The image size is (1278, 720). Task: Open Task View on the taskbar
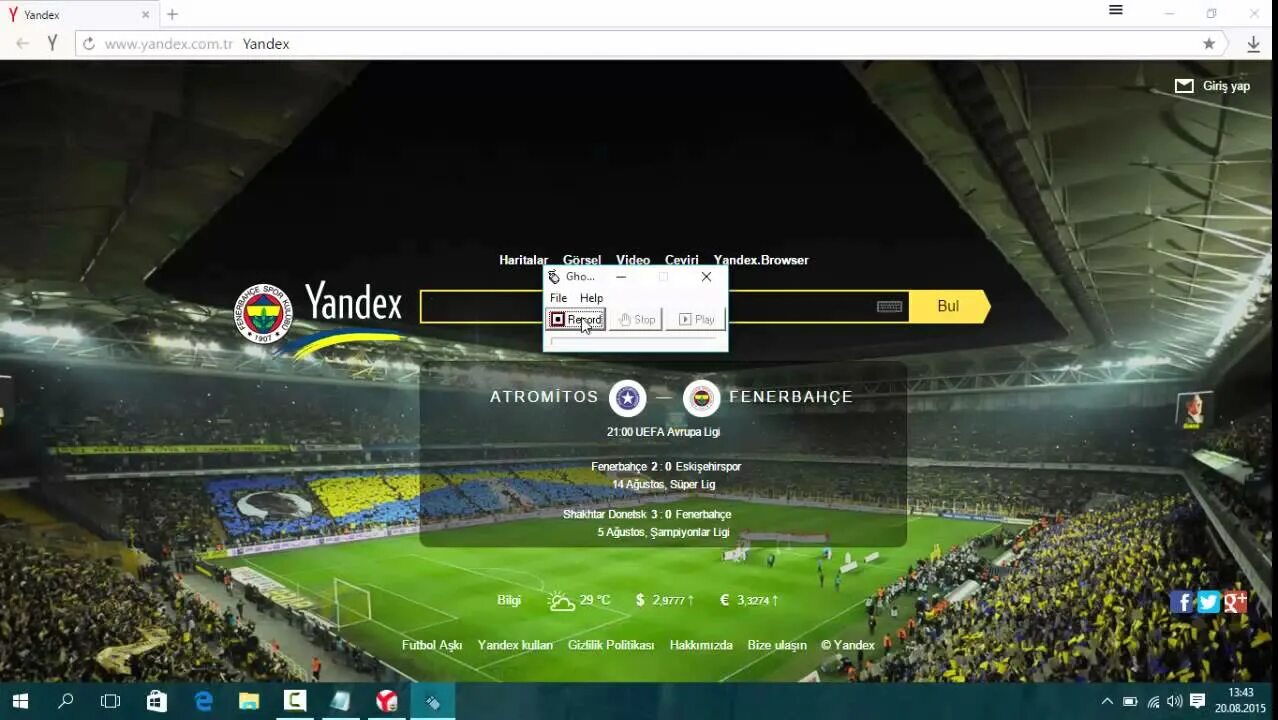click(110, 701)
